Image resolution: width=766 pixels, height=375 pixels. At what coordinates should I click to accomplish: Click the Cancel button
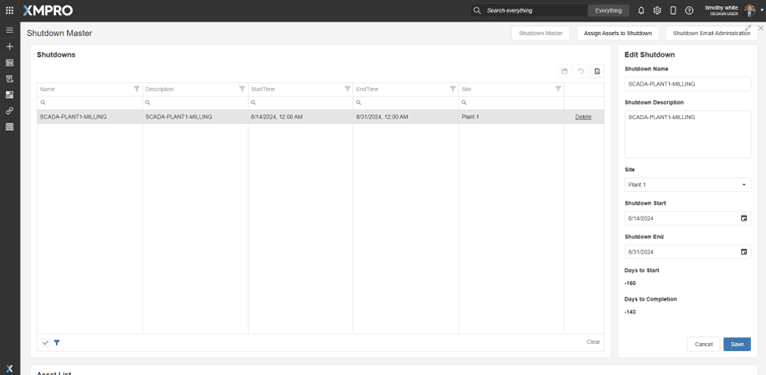click(x=703, y=344)
